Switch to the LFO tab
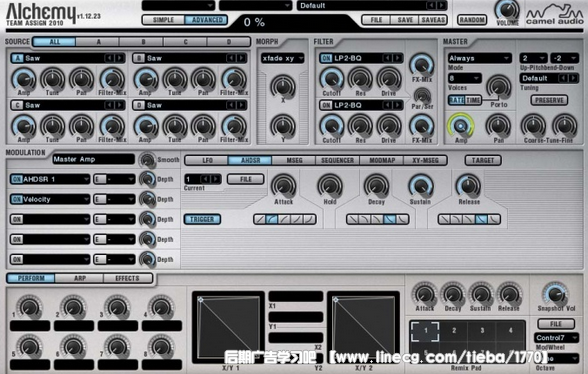The height and width of the screenshot is (374, 588). click(207, 160)
